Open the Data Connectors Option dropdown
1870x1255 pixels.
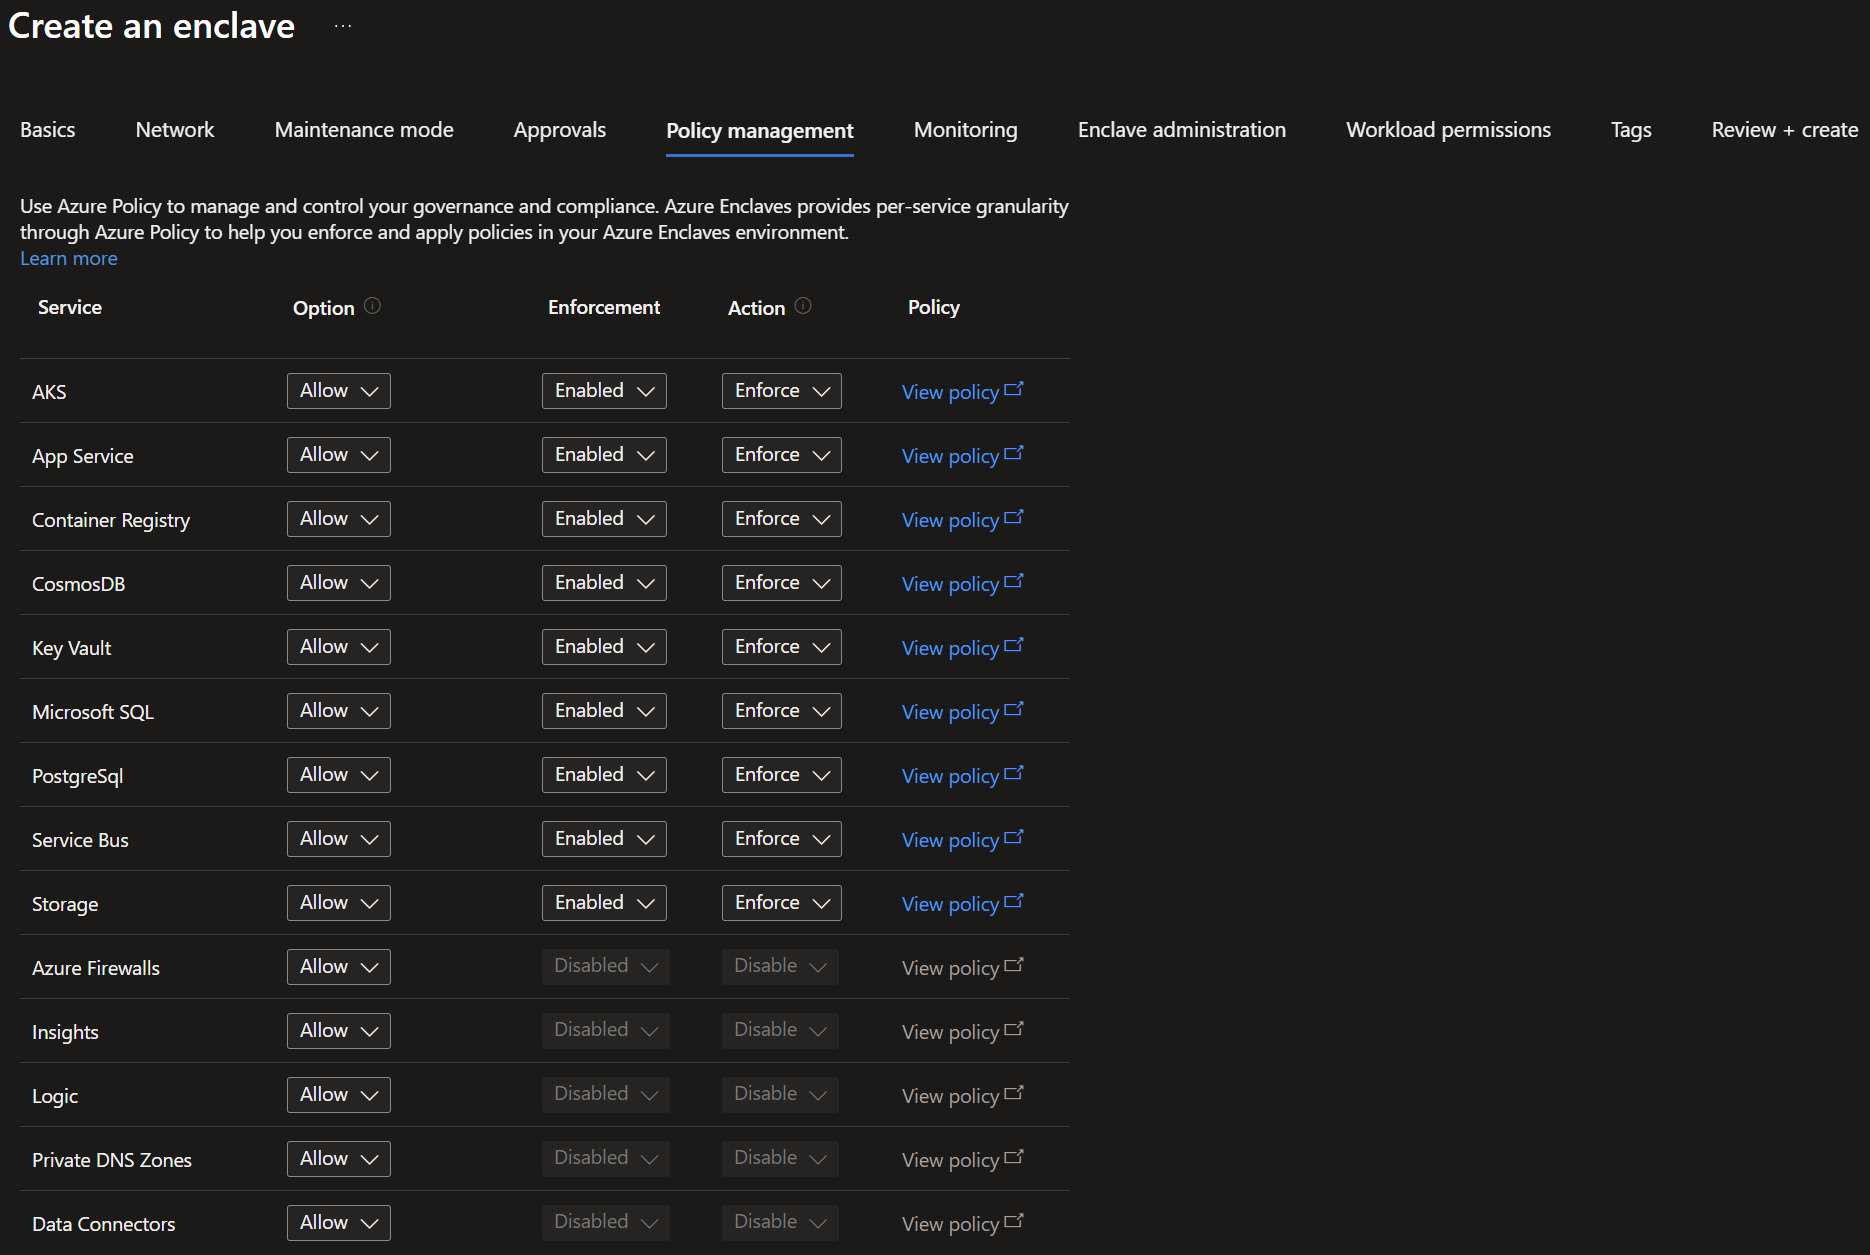pyautogui.click(x=339, y=1223)
